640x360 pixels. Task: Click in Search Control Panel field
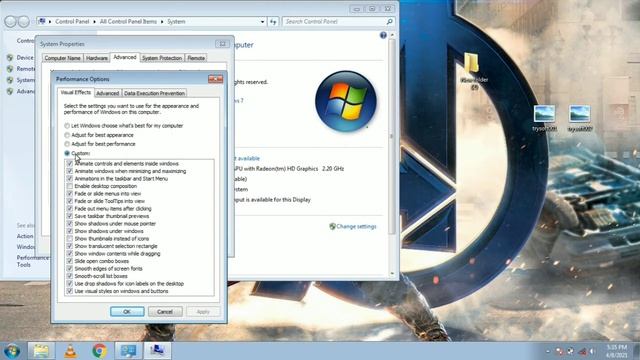[335, 22]
